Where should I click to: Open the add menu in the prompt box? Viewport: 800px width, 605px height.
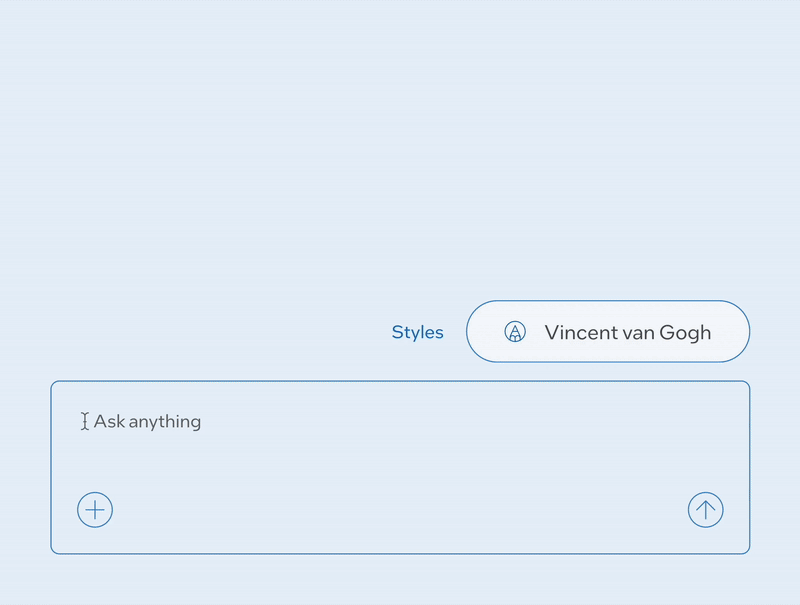(x=95, y=510)
